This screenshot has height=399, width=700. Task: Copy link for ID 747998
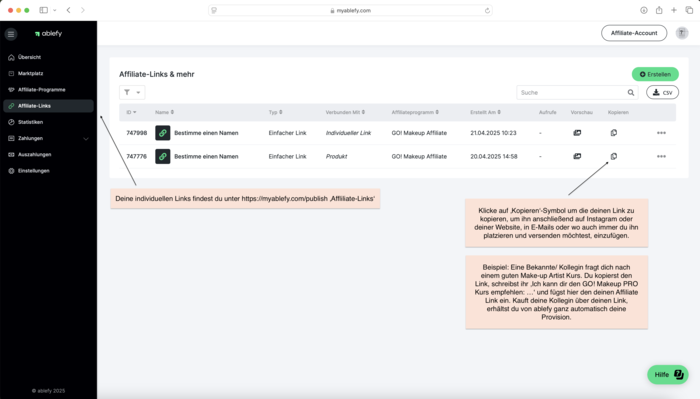[614, 133]
